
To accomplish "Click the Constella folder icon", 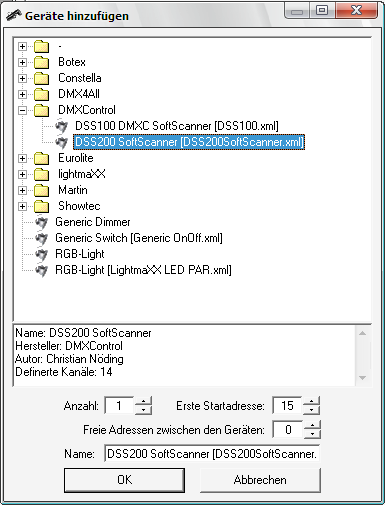I will point(42,78).
